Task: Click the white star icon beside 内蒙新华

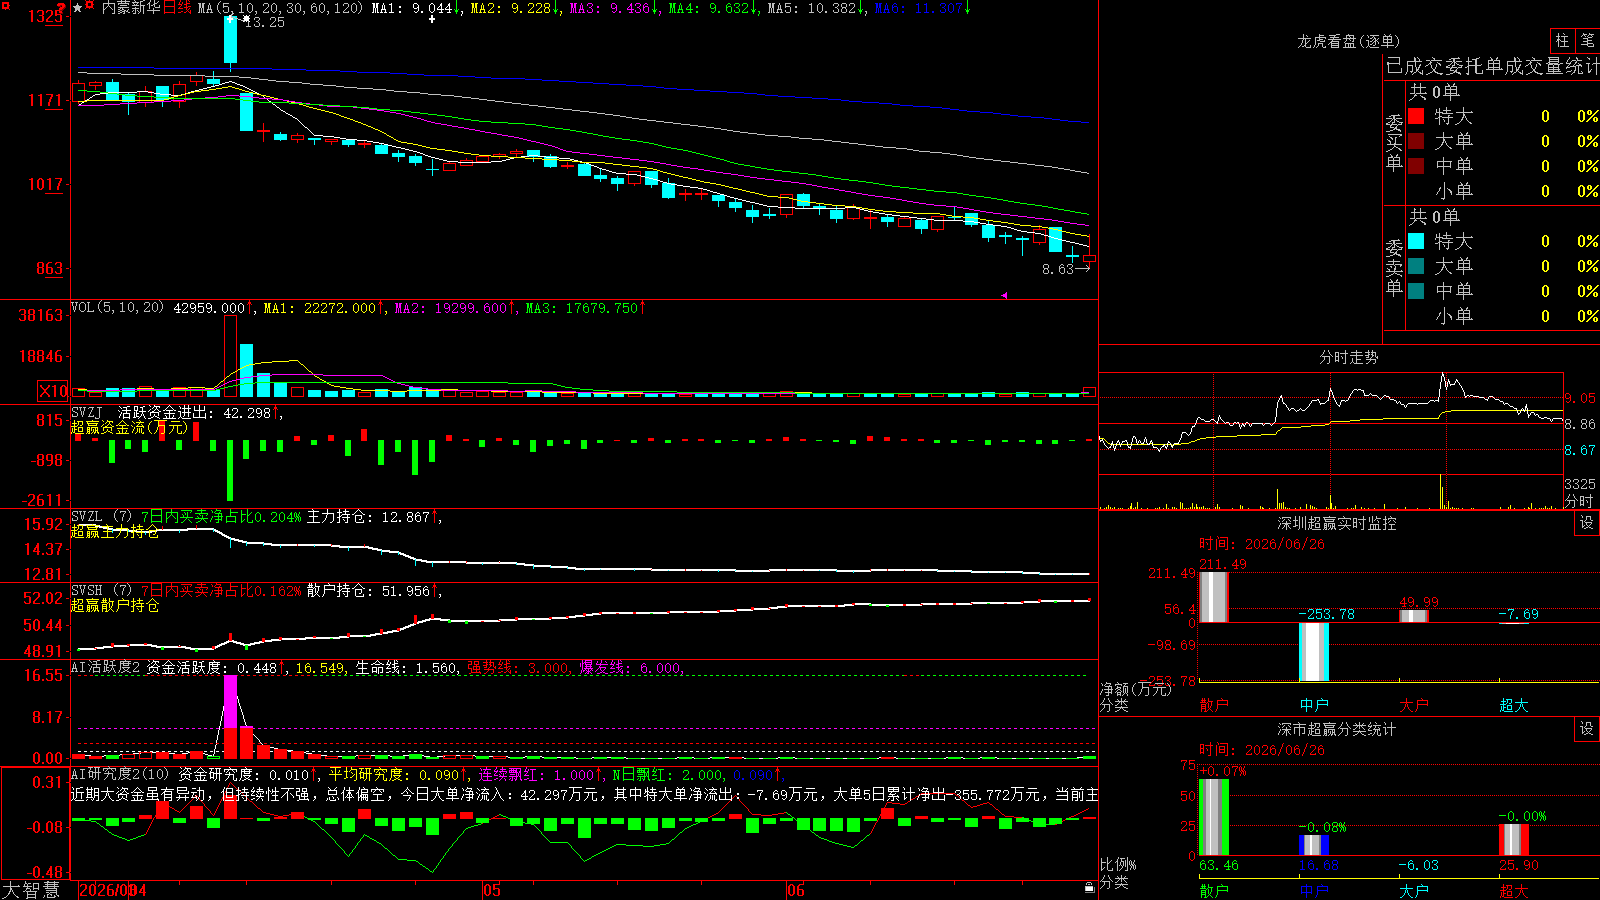Action: pos(78,8)
